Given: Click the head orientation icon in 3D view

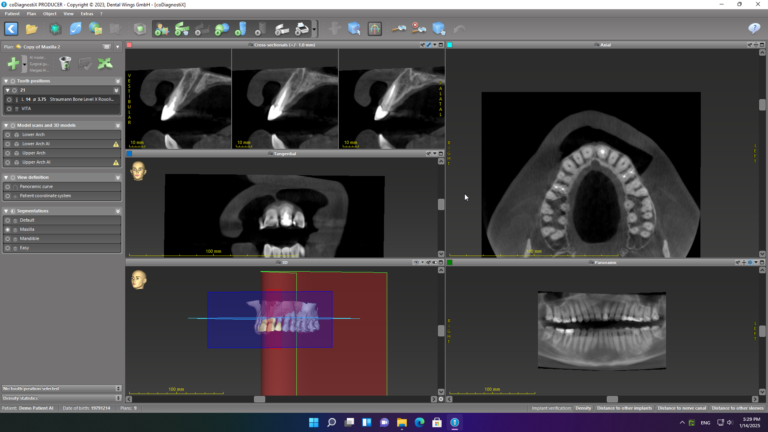Looking at the screenshot, I should tap(137, 279).
